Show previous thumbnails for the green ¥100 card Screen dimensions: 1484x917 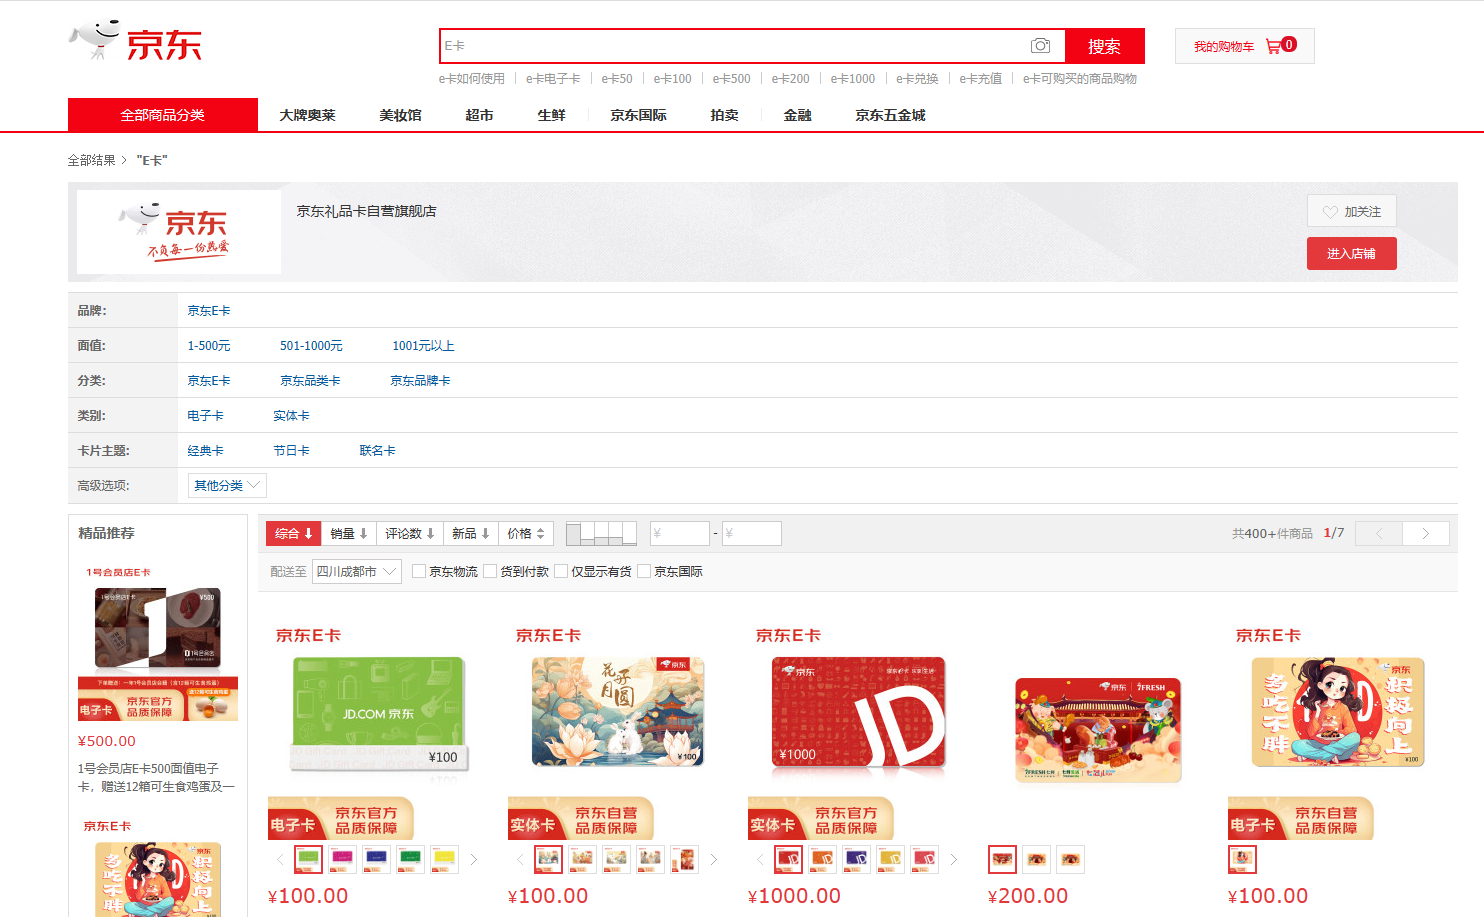tap(280, 859)
